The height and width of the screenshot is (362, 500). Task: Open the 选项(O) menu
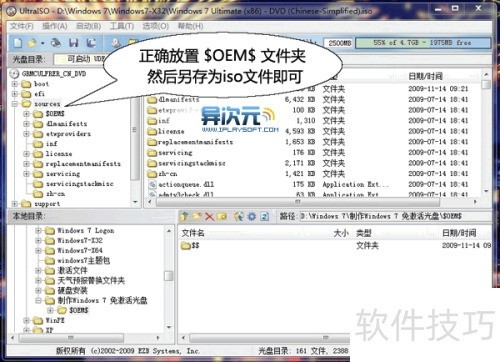156,26
